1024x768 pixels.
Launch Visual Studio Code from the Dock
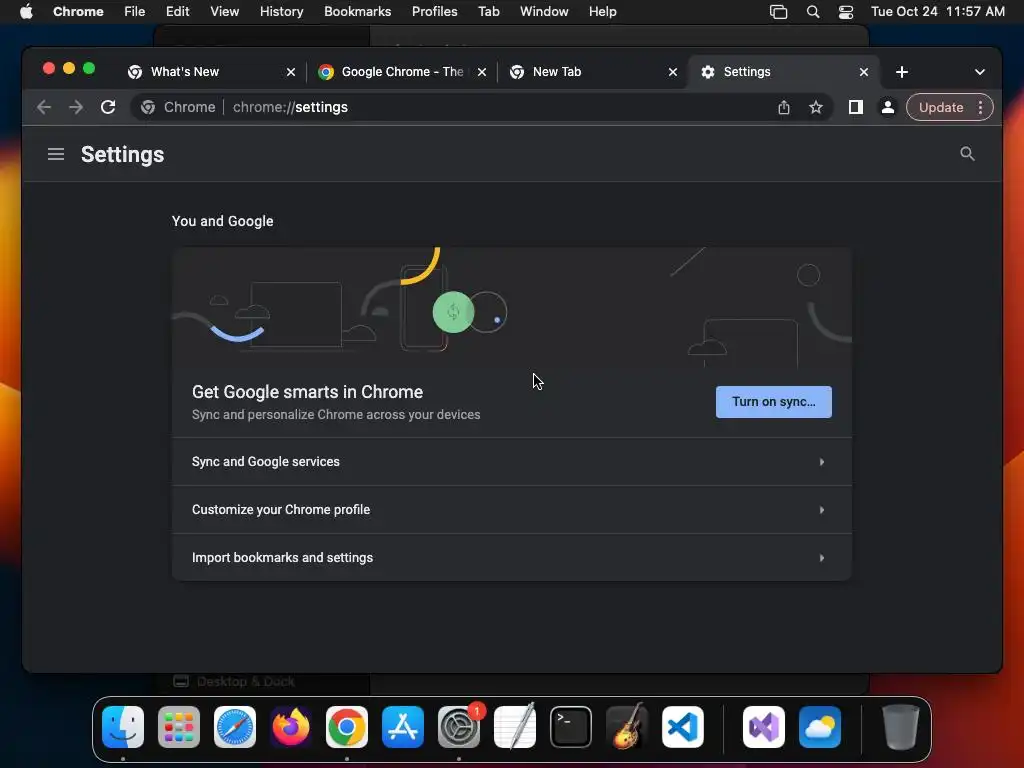click(683, 727)
